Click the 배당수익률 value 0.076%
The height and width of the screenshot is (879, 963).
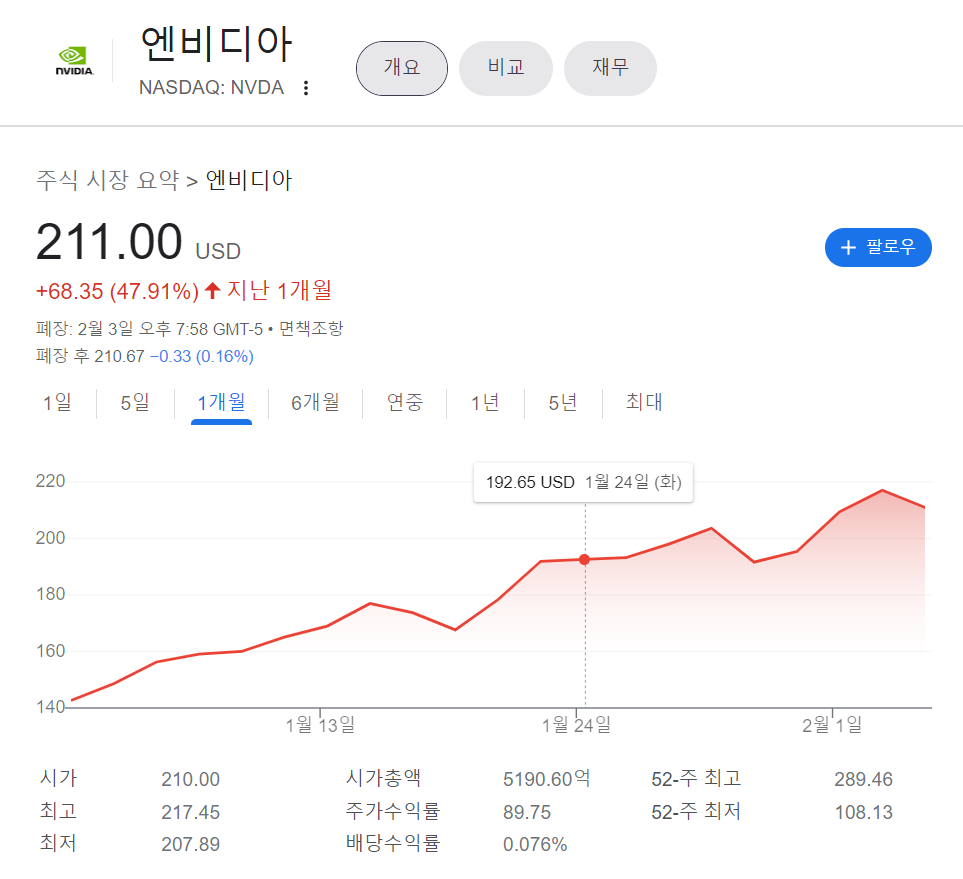[535, 845]
